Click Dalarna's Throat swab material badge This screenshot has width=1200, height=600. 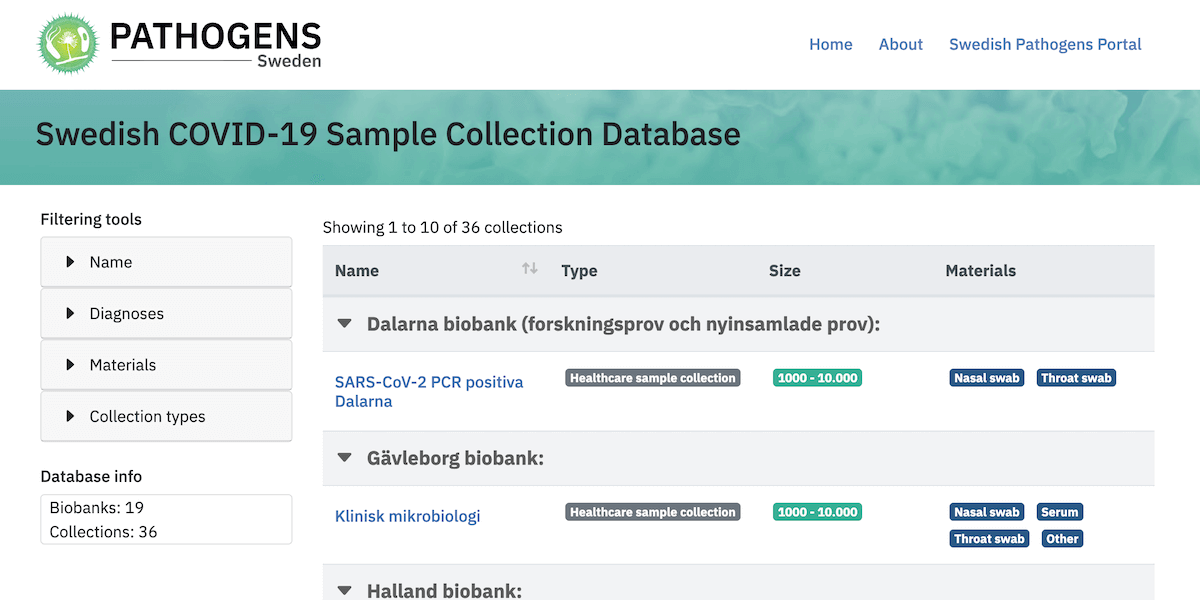click(1076, 378)
